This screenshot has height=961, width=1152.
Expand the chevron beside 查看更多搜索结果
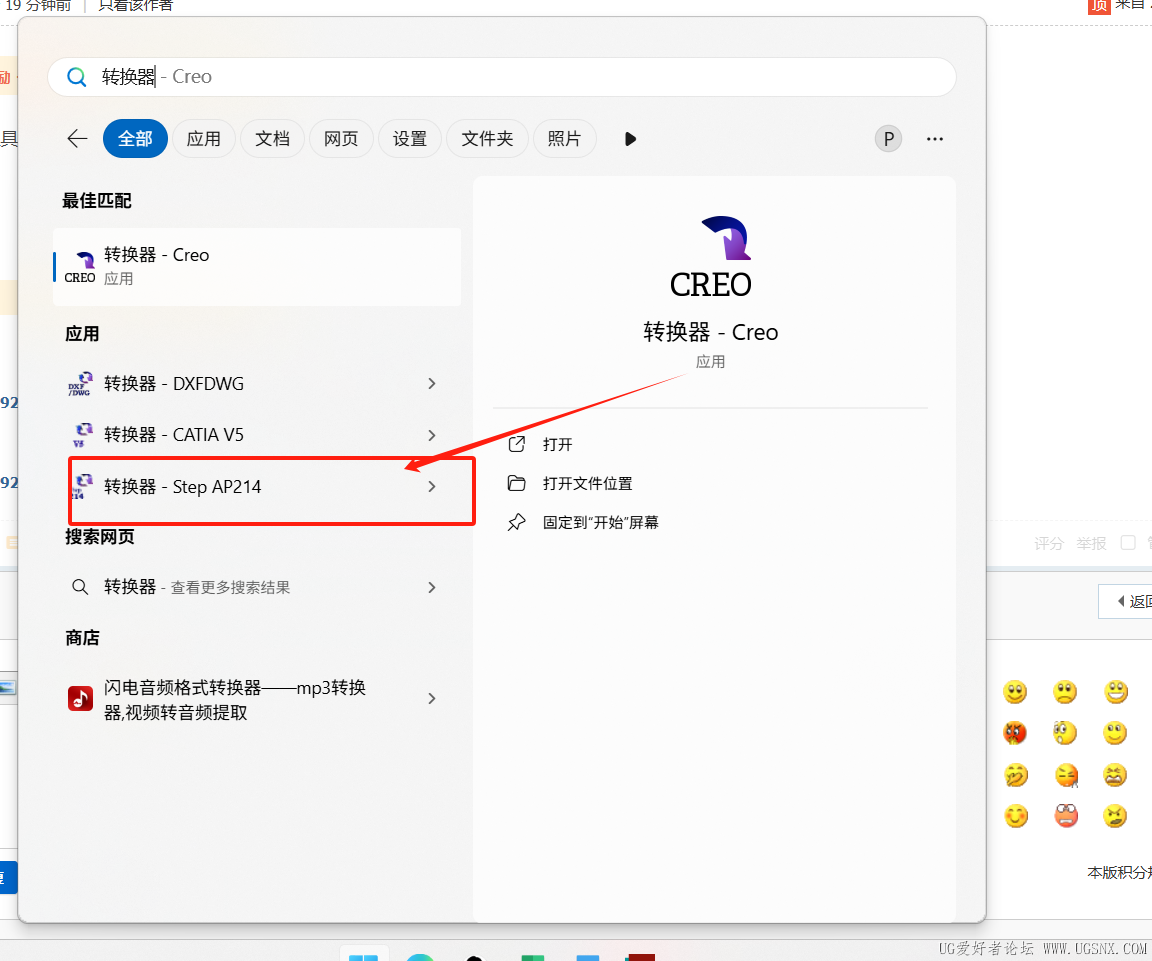tap(431, 587)
